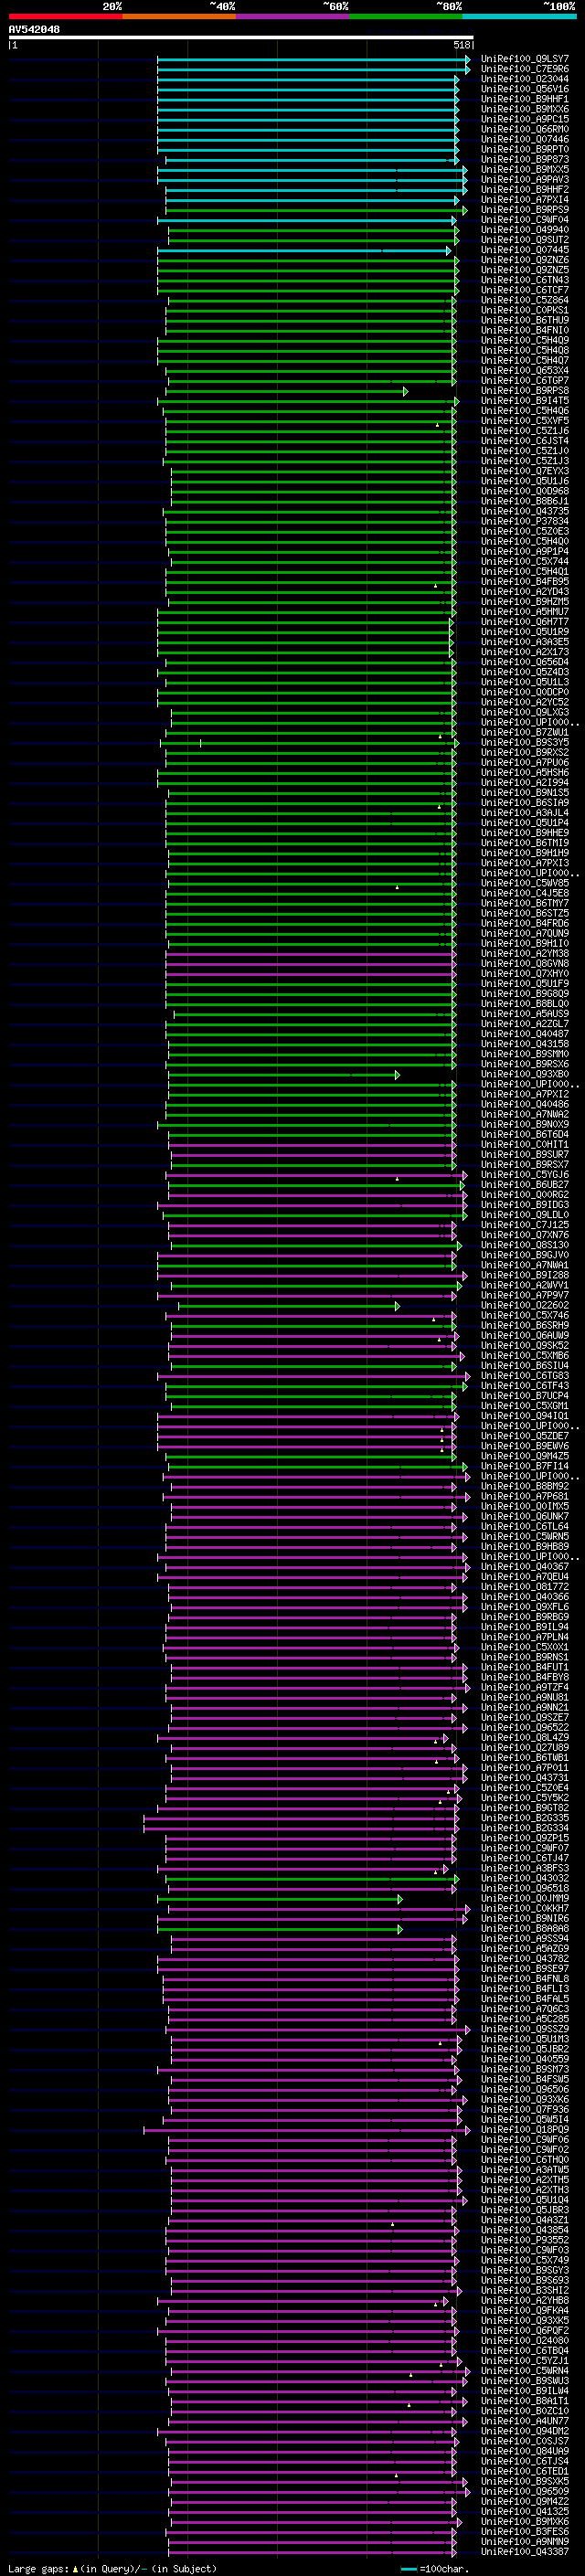Open hit UniRef100_B9HHF2
Viewport: 585px width, 2576px height.
click(525, 189)
